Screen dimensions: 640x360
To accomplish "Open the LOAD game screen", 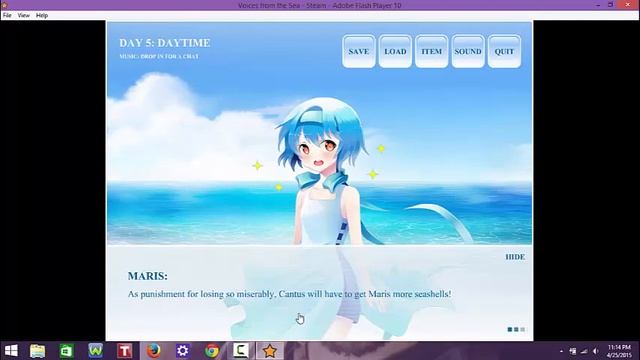I will tap(395, 51).
